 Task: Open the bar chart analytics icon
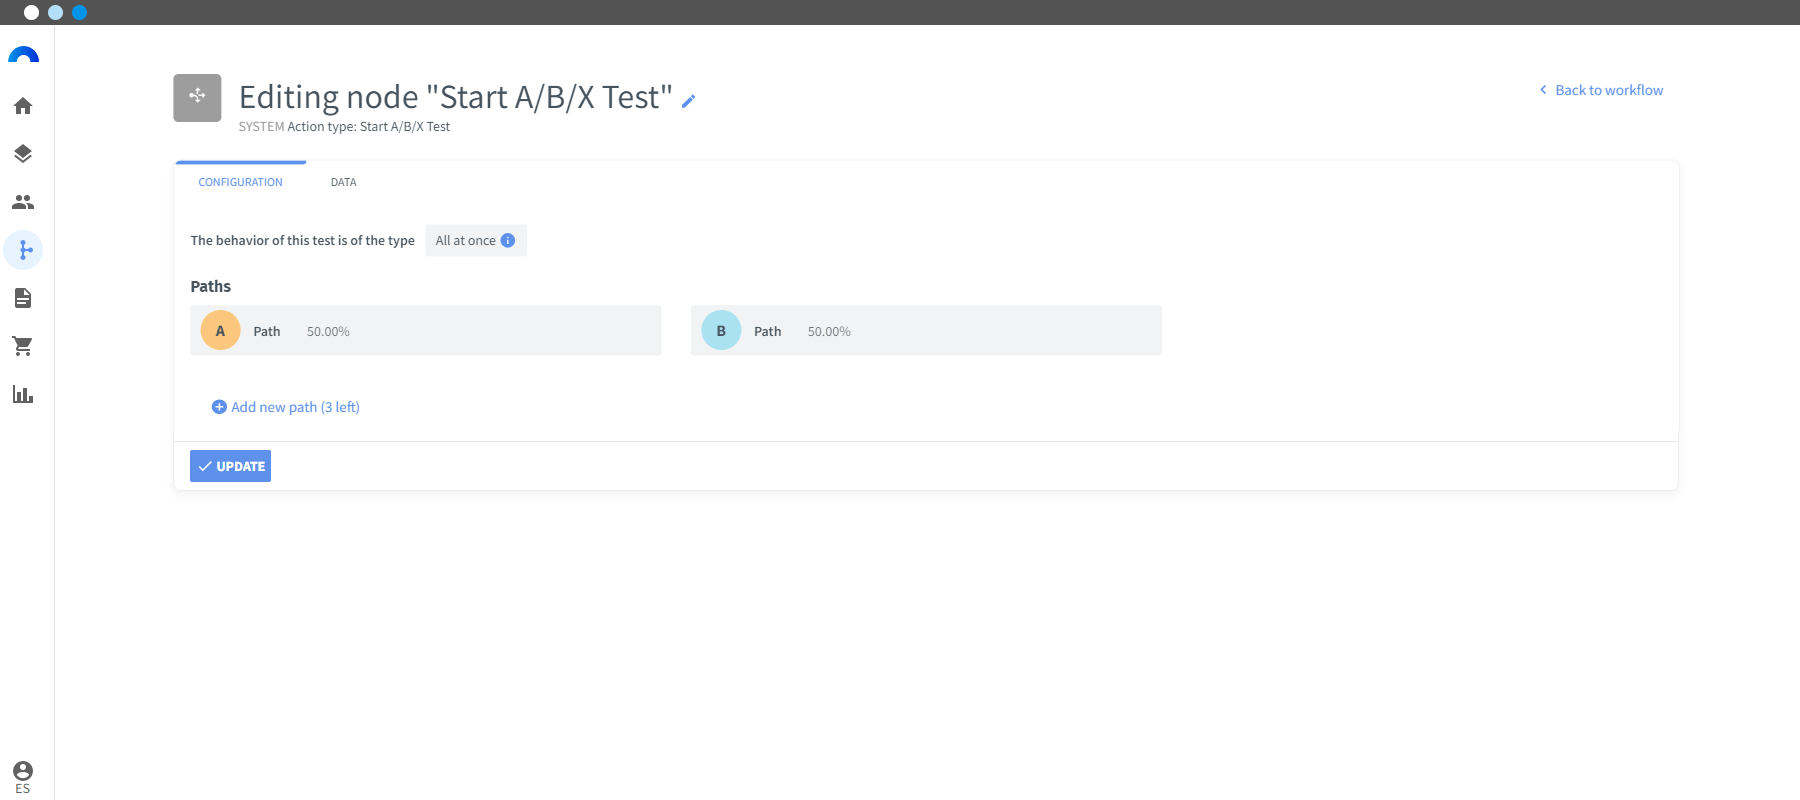pyautogui.click(x=23, y=394)
